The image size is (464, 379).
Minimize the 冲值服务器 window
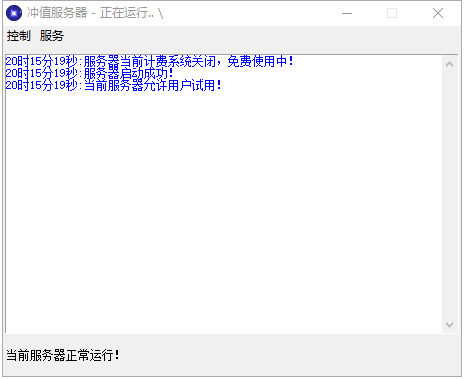[x=347, y=13]
